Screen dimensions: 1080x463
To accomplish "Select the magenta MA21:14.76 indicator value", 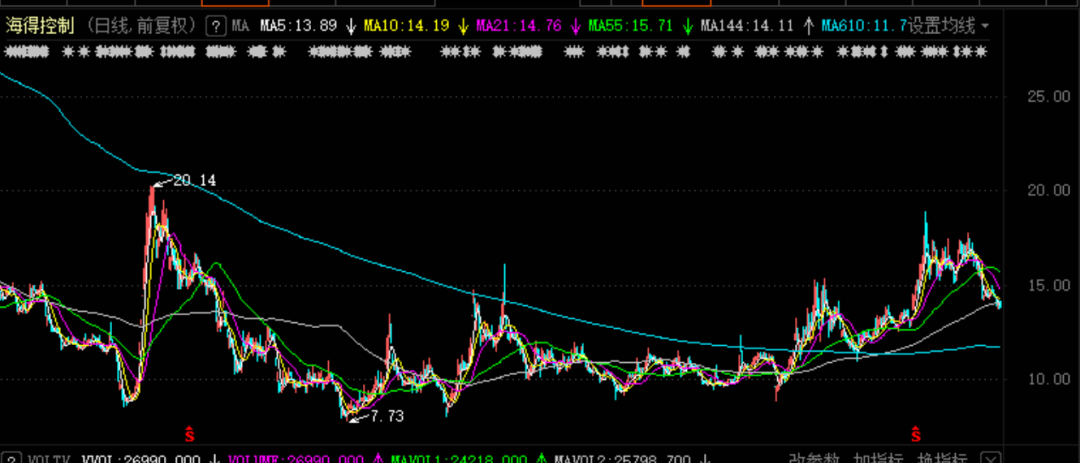I will (519, 27).
